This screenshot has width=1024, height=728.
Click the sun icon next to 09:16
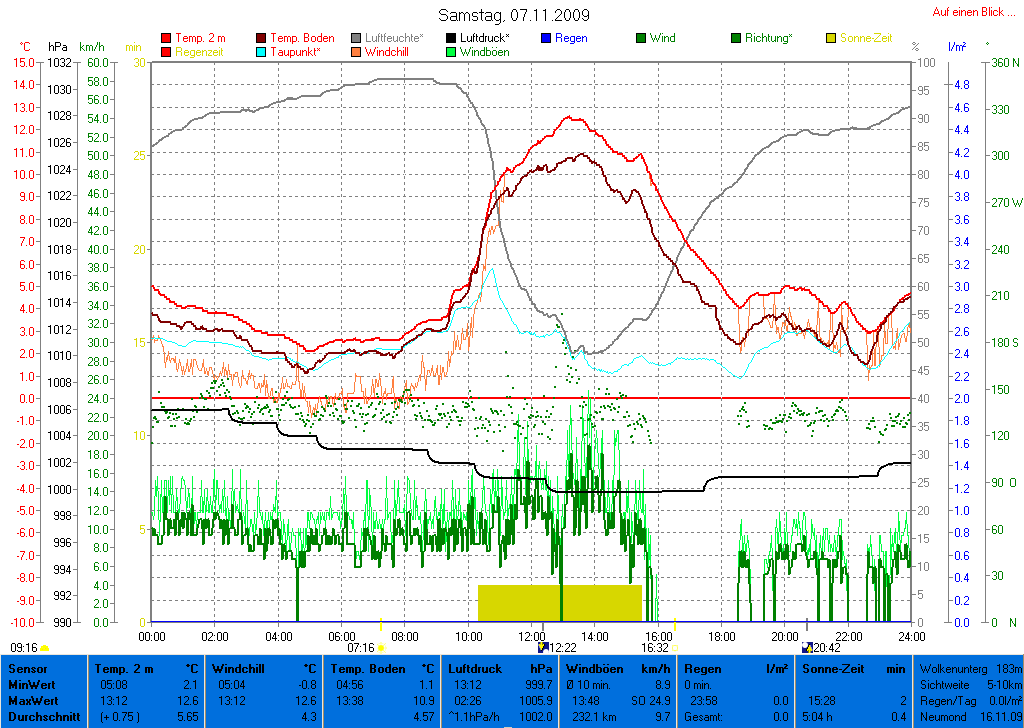(44, 648)
